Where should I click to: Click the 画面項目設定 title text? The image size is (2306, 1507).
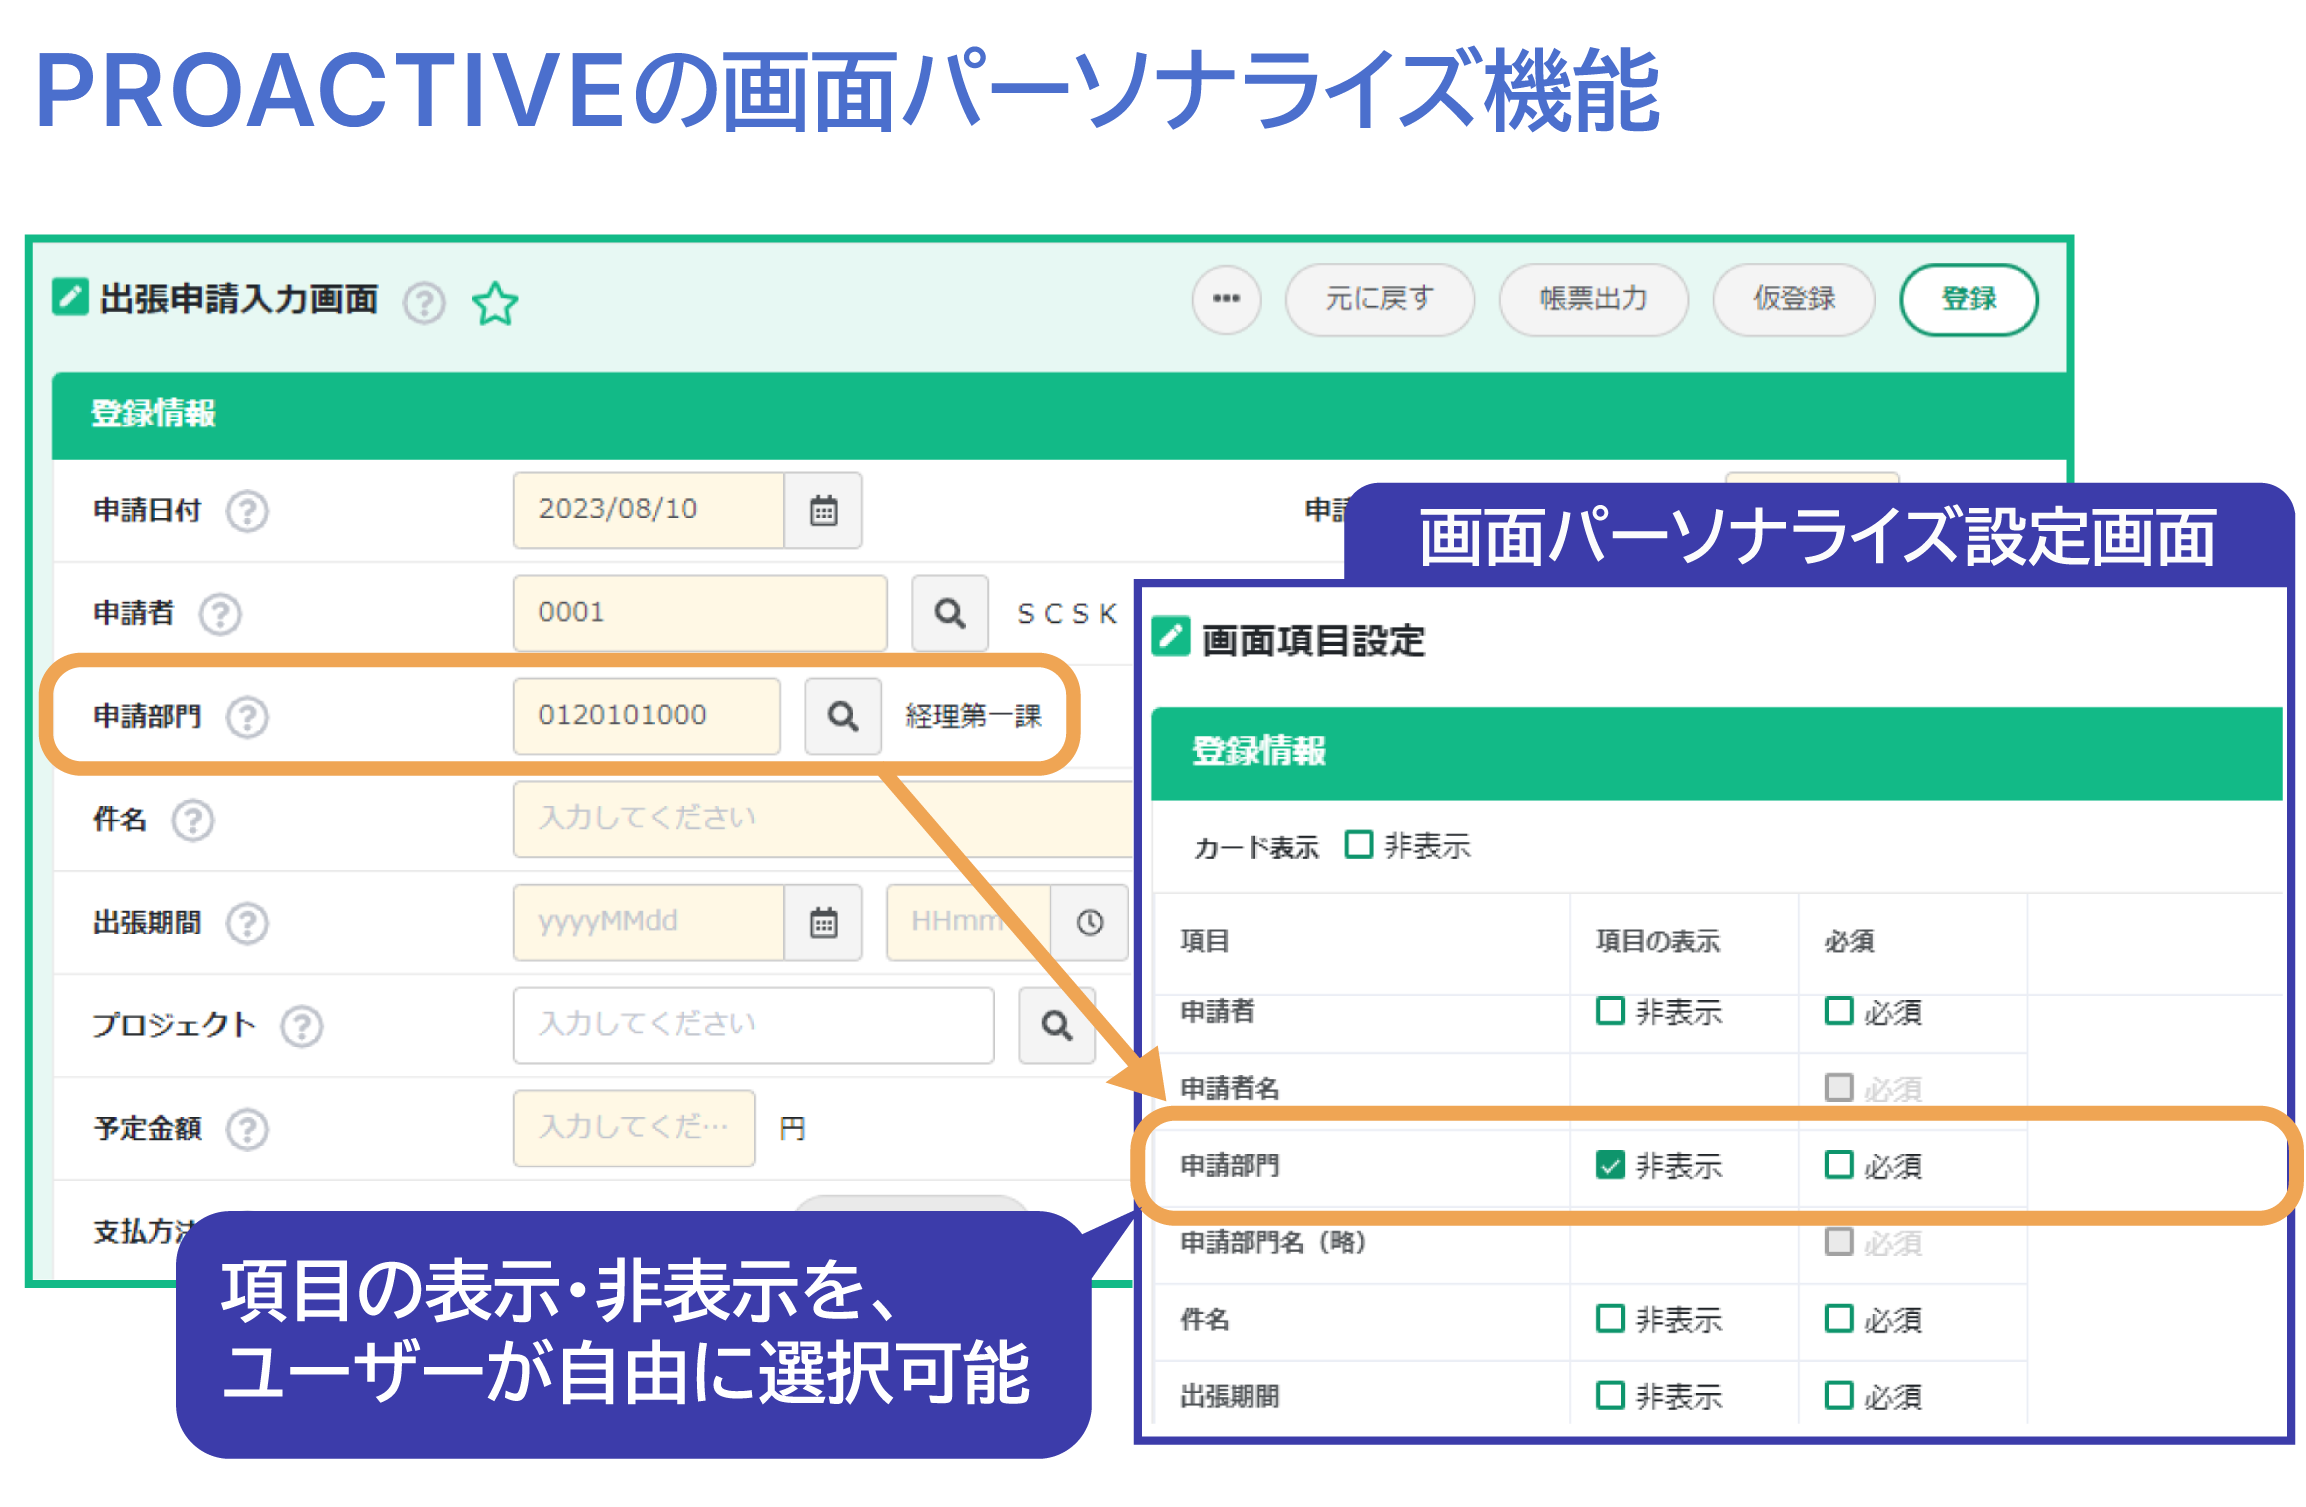[x=1313, y=640]
